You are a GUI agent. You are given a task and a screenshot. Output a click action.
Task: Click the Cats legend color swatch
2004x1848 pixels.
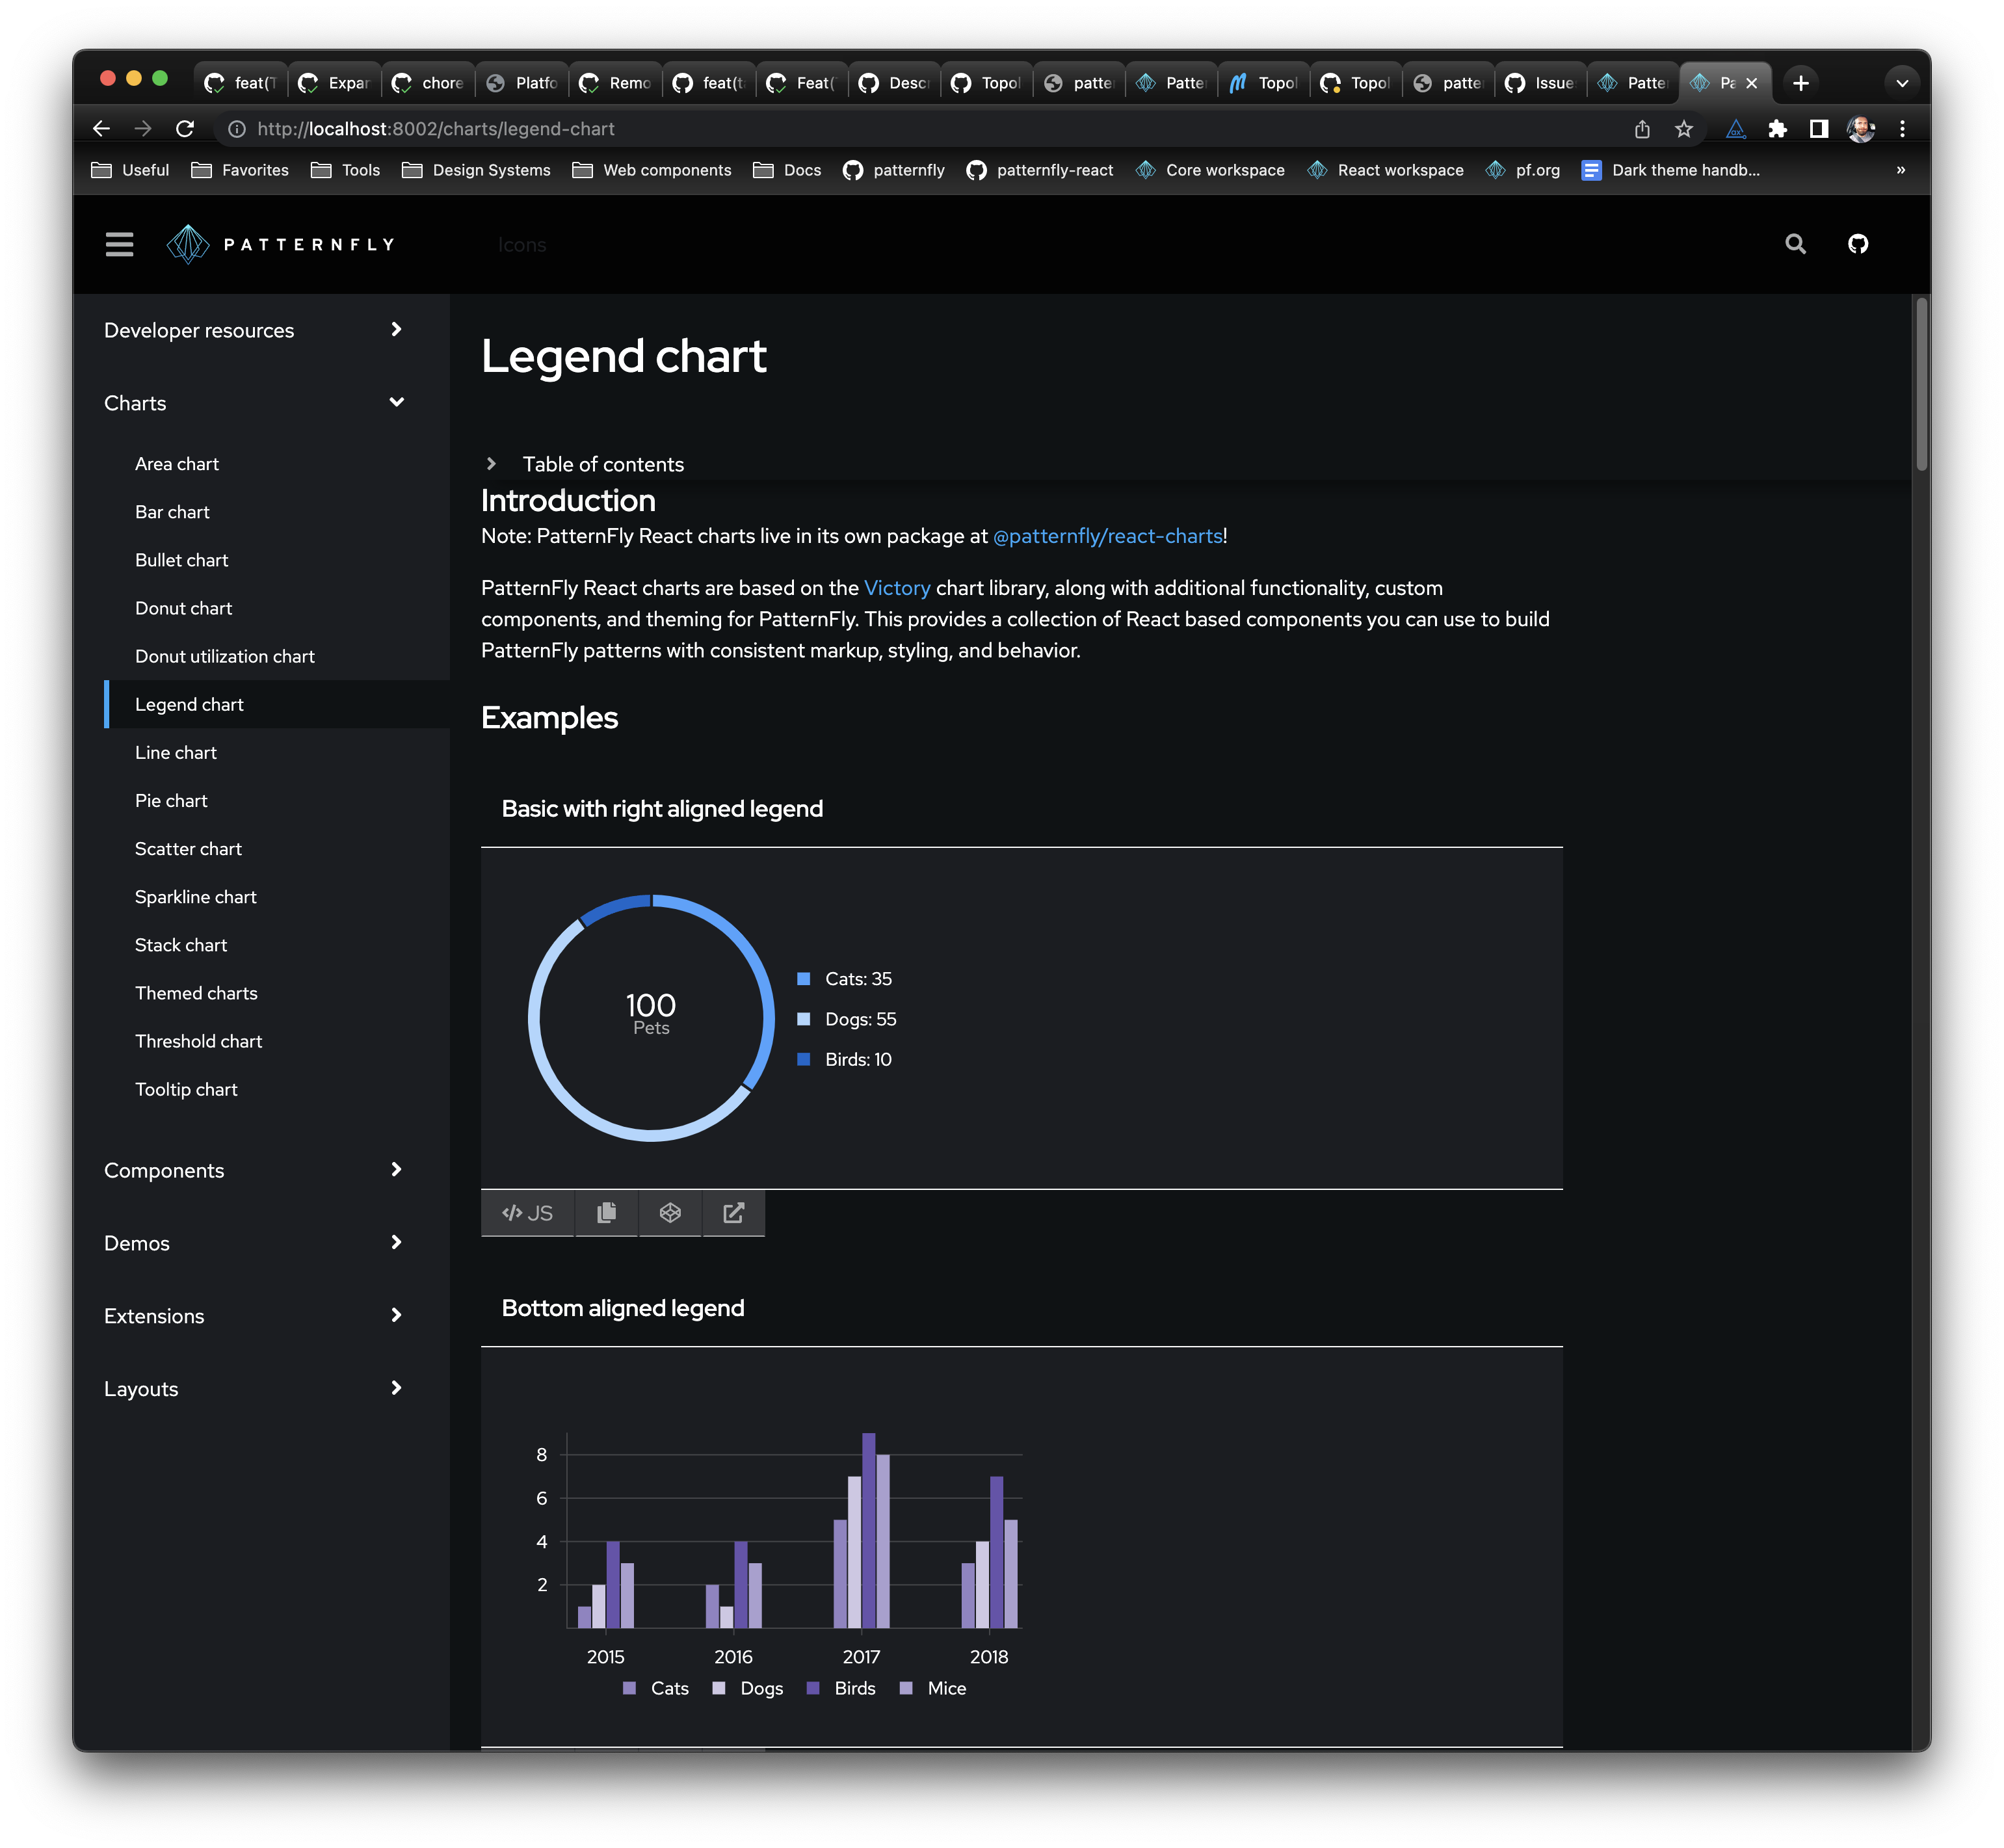pos(803,979)
